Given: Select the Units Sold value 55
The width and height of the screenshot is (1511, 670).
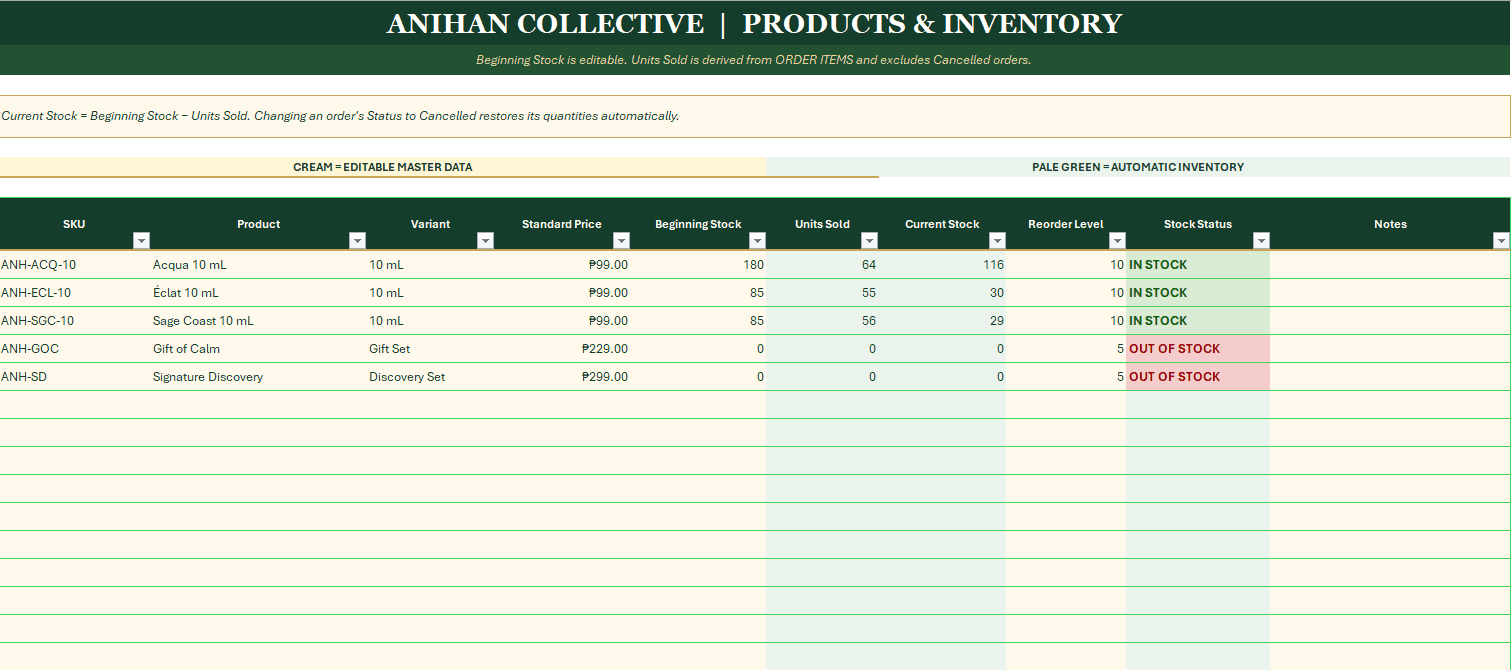Looking at the screenshot, I should tap(822, 293).
